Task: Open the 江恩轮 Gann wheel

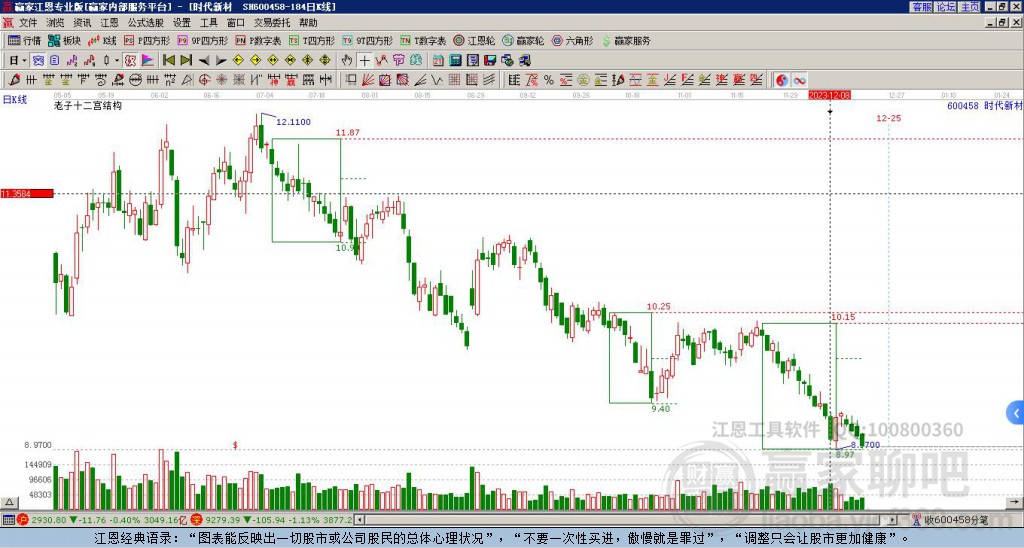Action: coord(474,40)
